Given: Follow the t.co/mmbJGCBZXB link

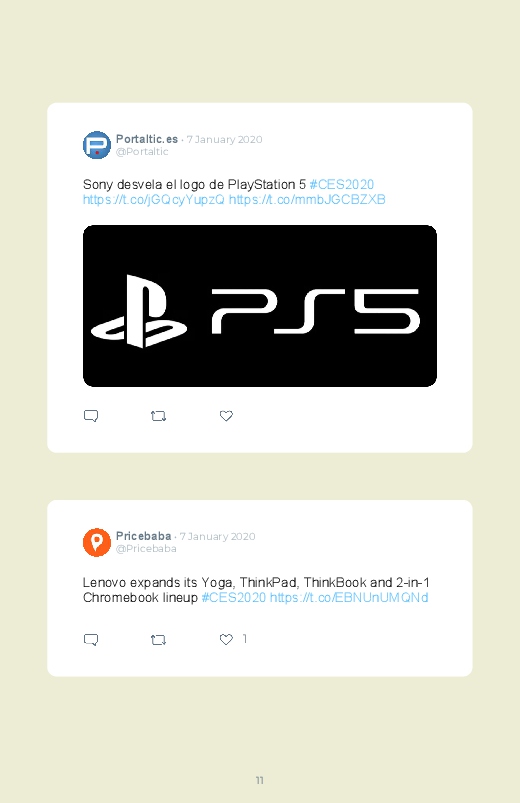Looking at the screenshot, I should coord(307,200).
